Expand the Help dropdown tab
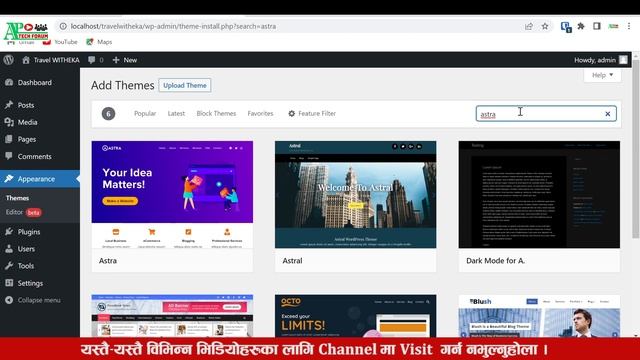Viewport: 640px width, 360px height. point(602,75)
